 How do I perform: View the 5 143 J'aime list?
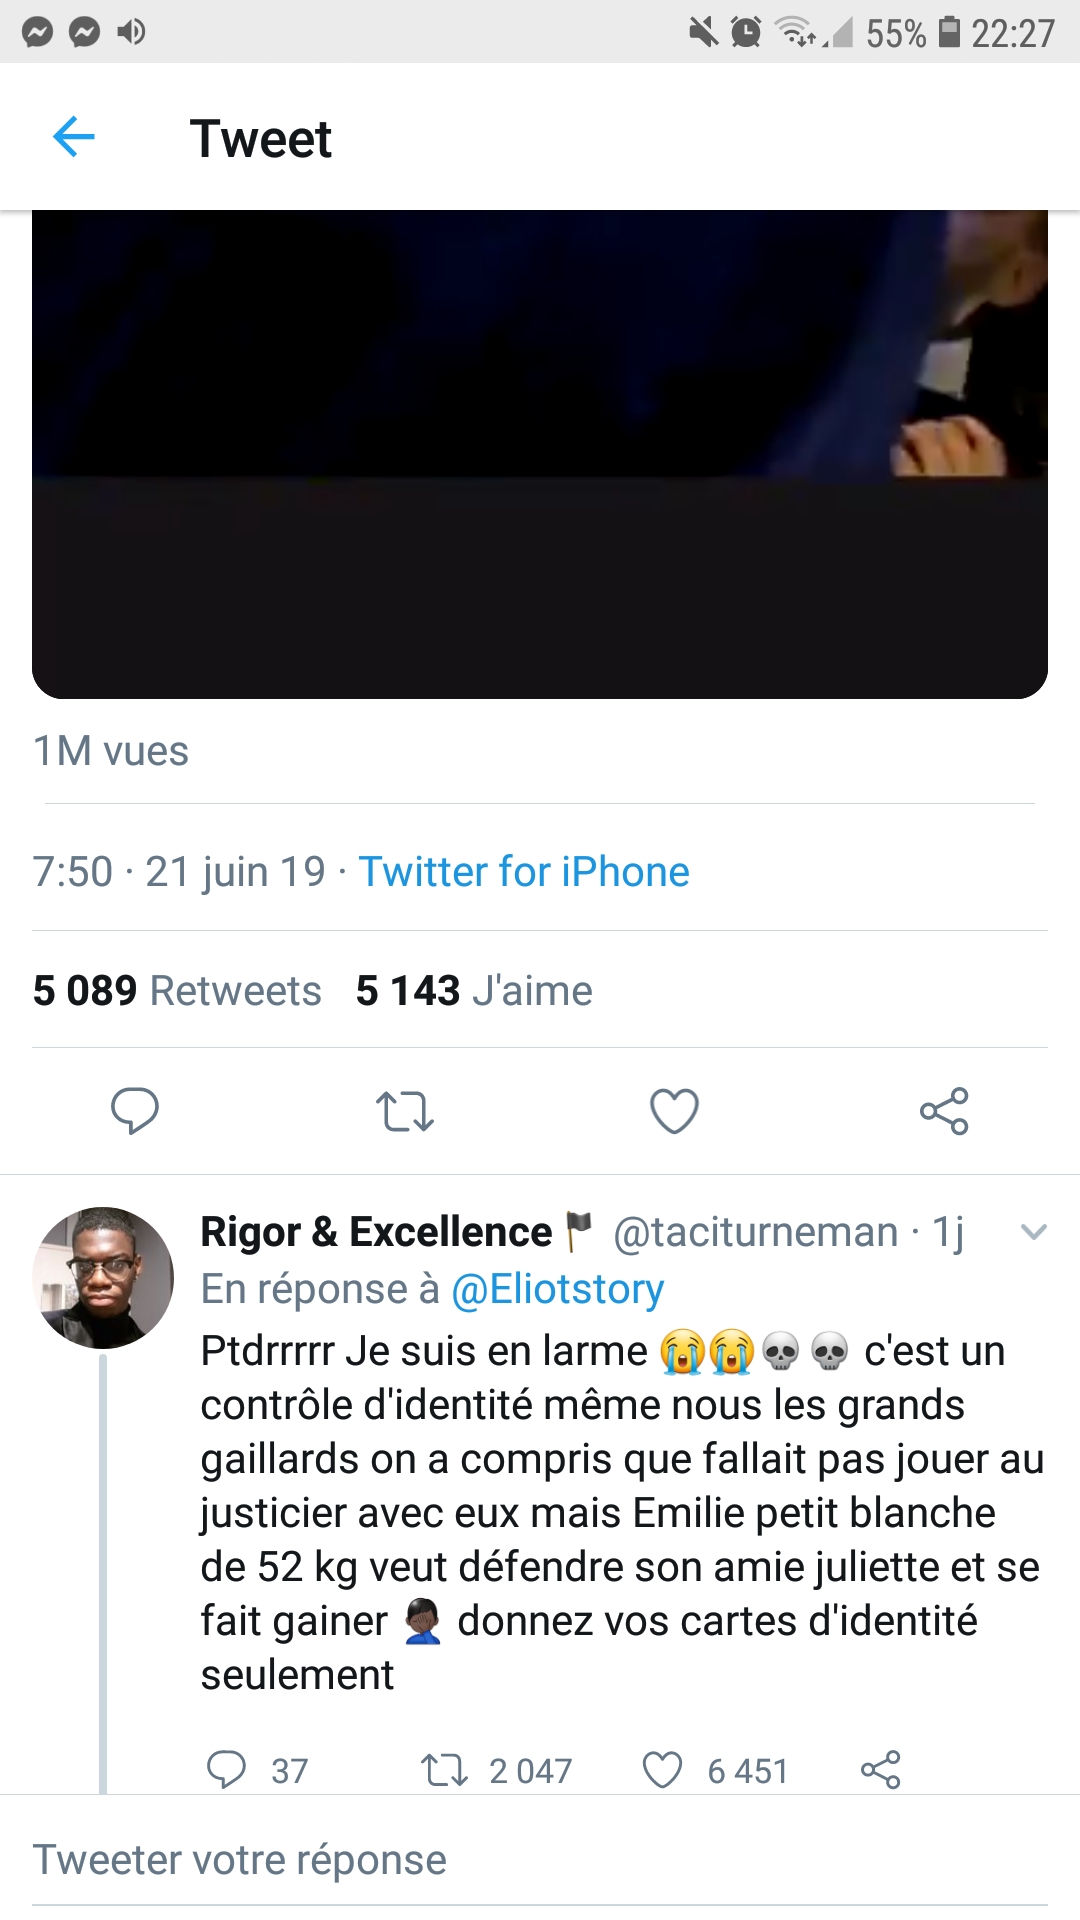(474, 990)
